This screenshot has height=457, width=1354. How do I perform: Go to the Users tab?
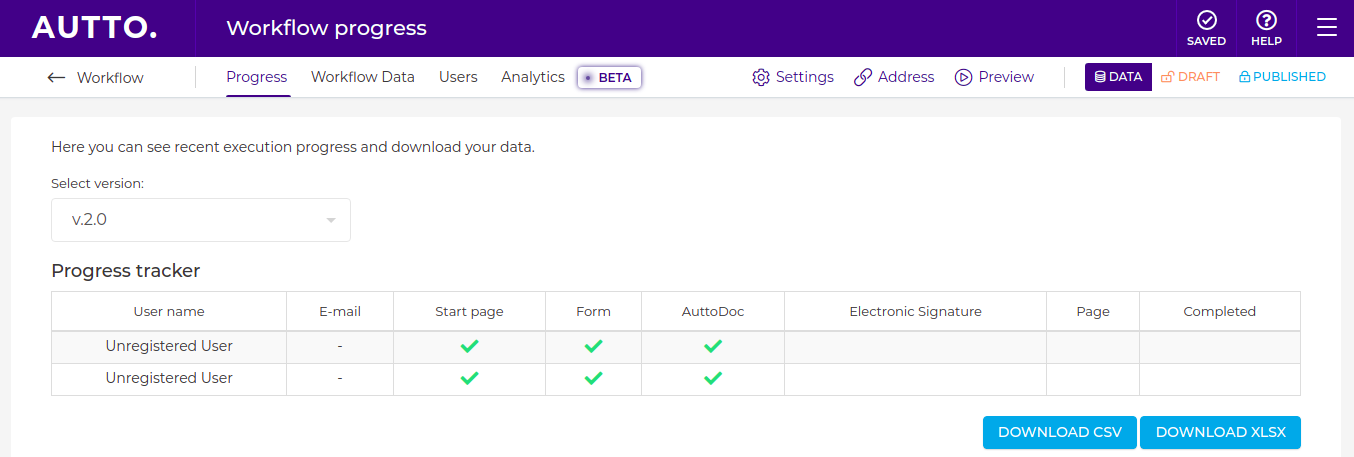click(458, 77)
